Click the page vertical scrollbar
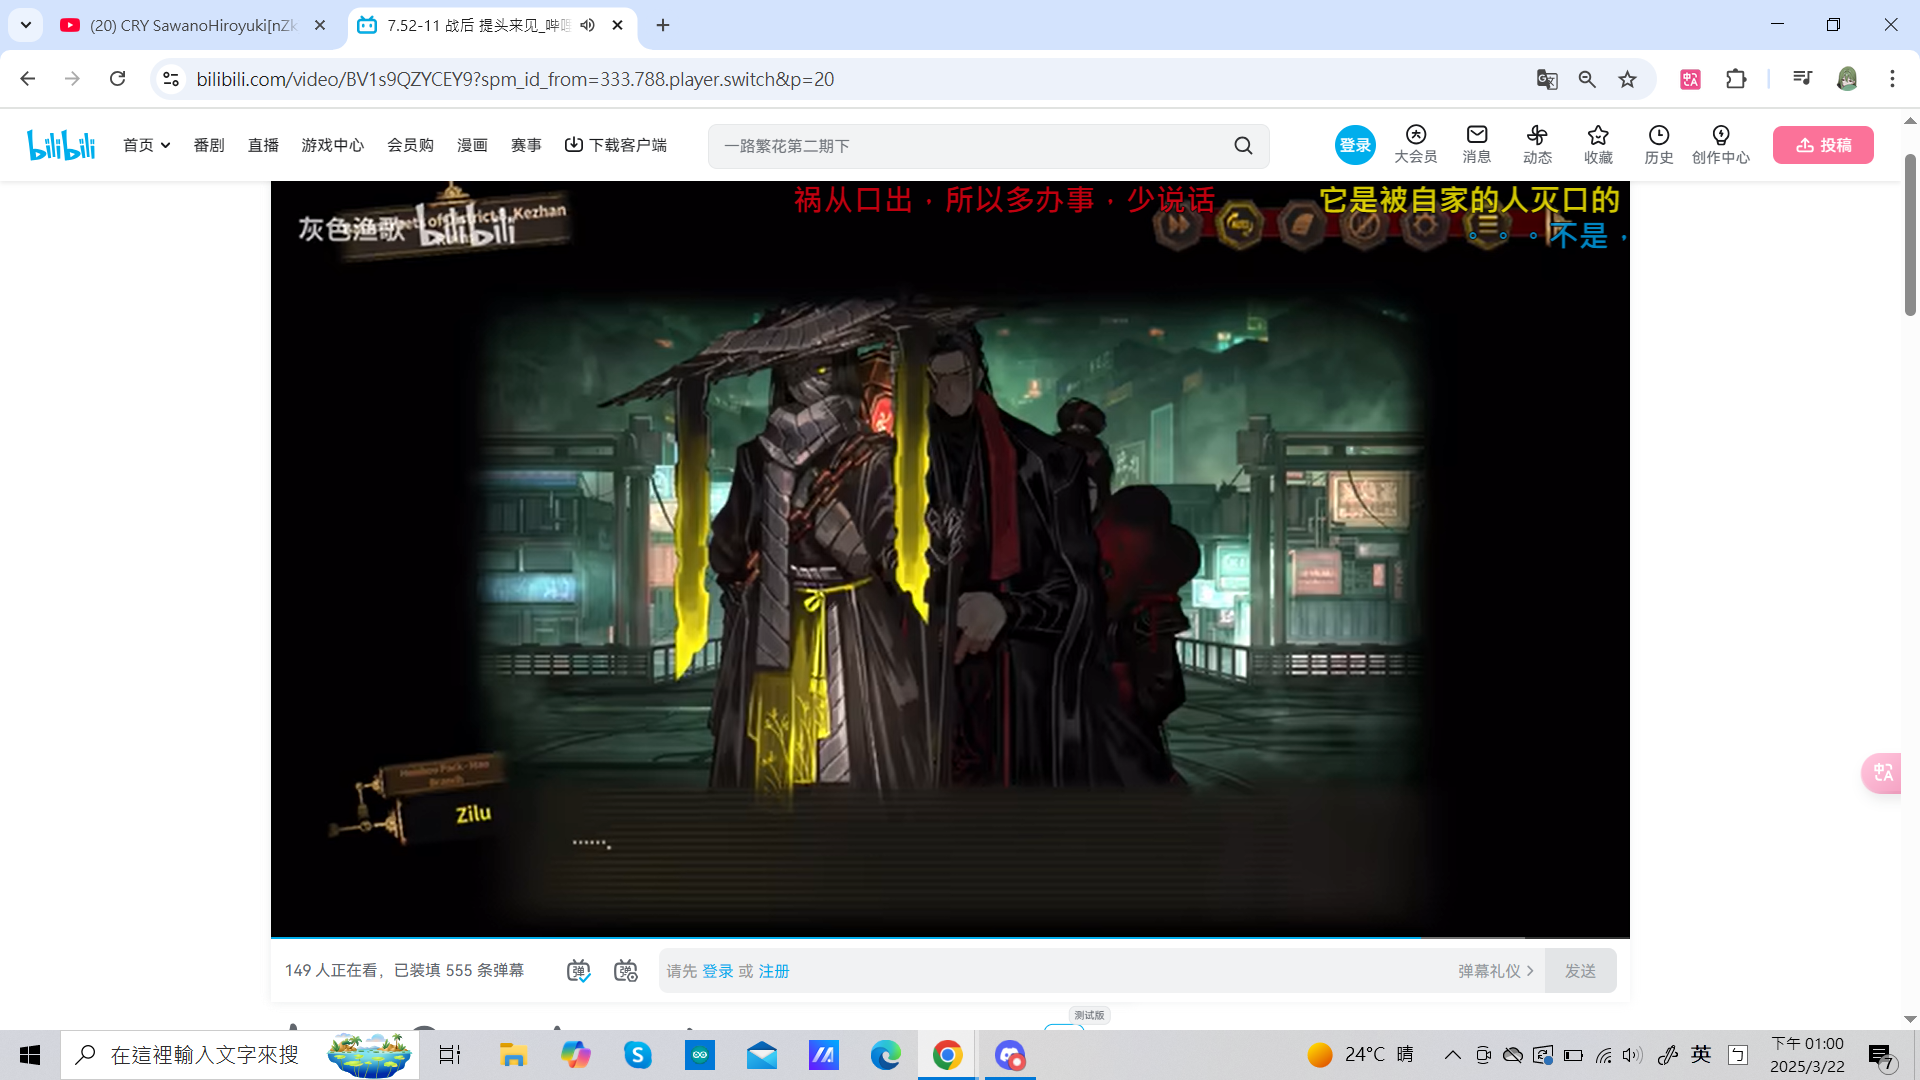The image size is (1920, 1080). point(1910,235)
